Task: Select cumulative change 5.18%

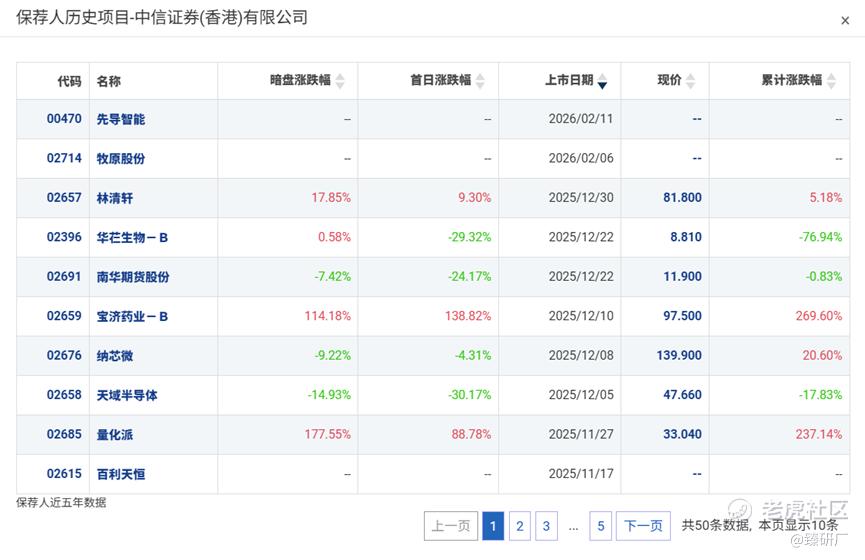Action: pos(826,198)
